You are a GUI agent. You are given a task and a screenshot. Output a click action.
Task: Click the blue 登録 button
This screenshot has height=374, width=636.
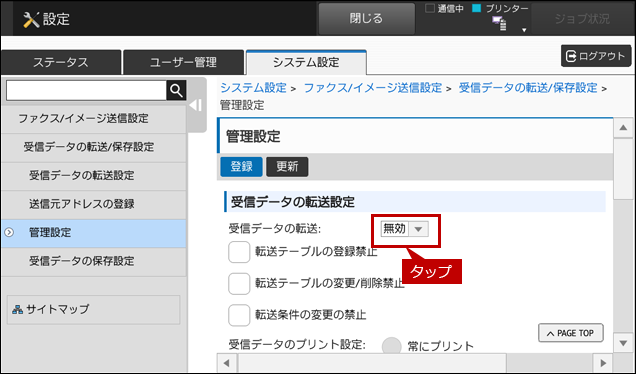pos(241,167)
